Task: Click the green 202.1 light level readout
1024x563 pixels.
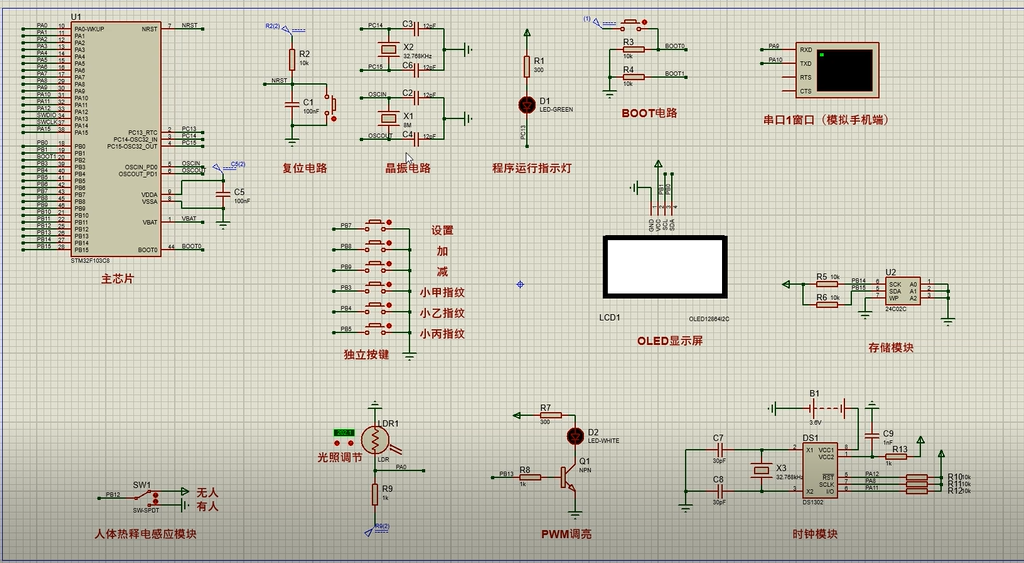Action: click(x=344, y=432)
